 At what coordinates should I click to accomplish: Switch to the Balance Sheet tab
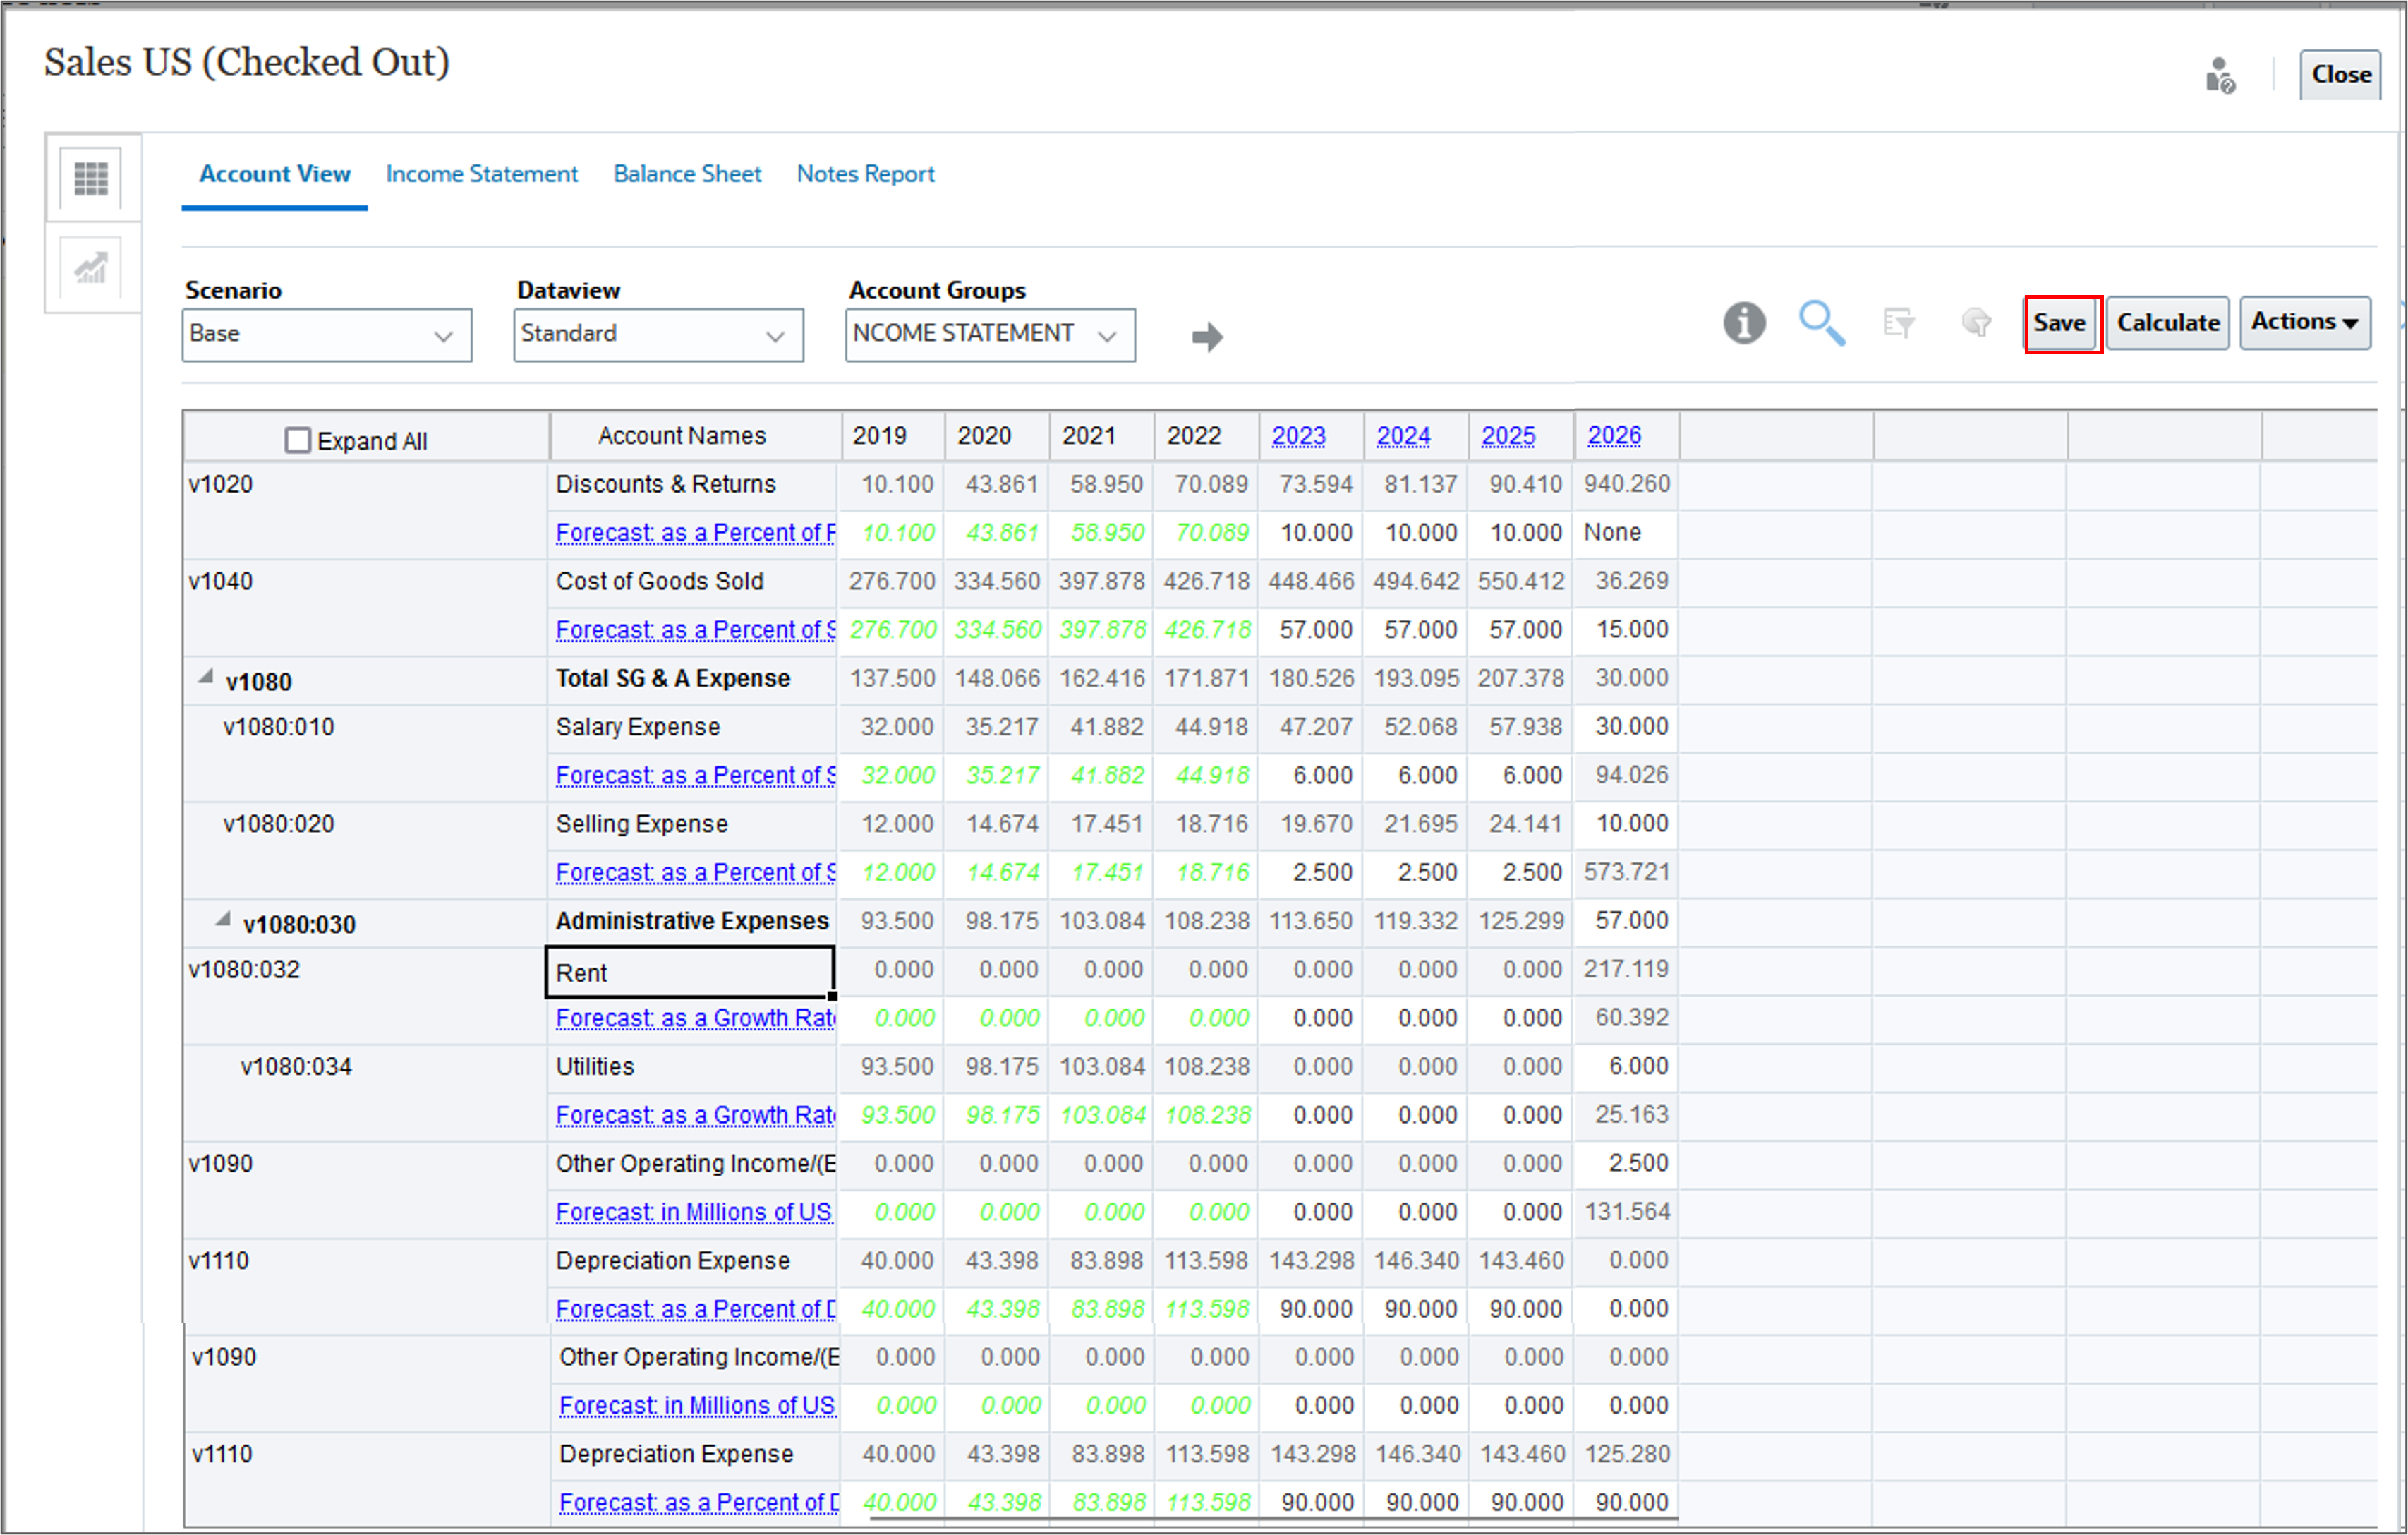(x=687, y=174)
